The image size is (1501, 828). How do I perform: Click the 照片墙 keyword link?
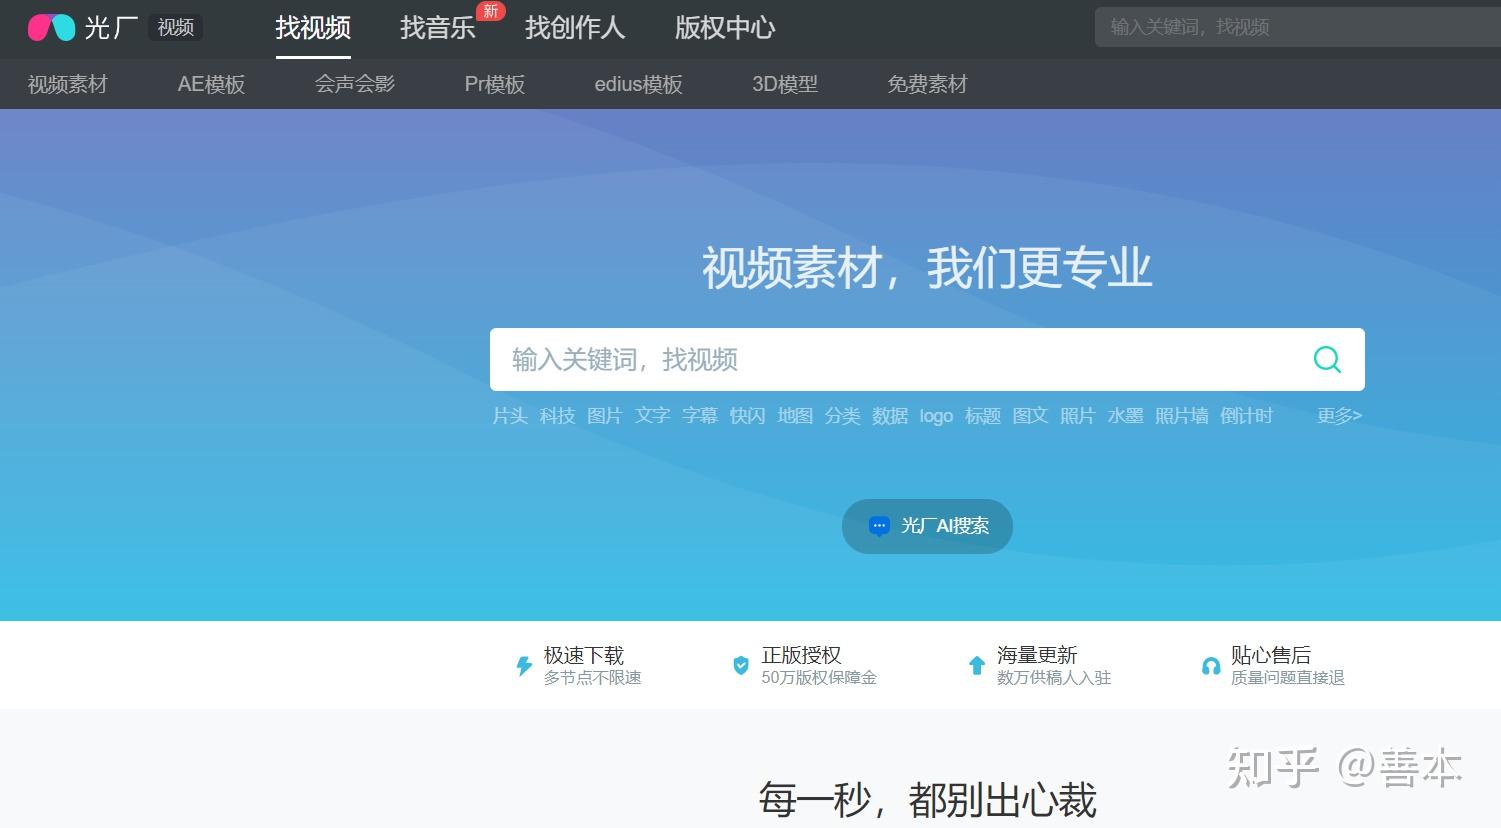(x=1181, y=415)
